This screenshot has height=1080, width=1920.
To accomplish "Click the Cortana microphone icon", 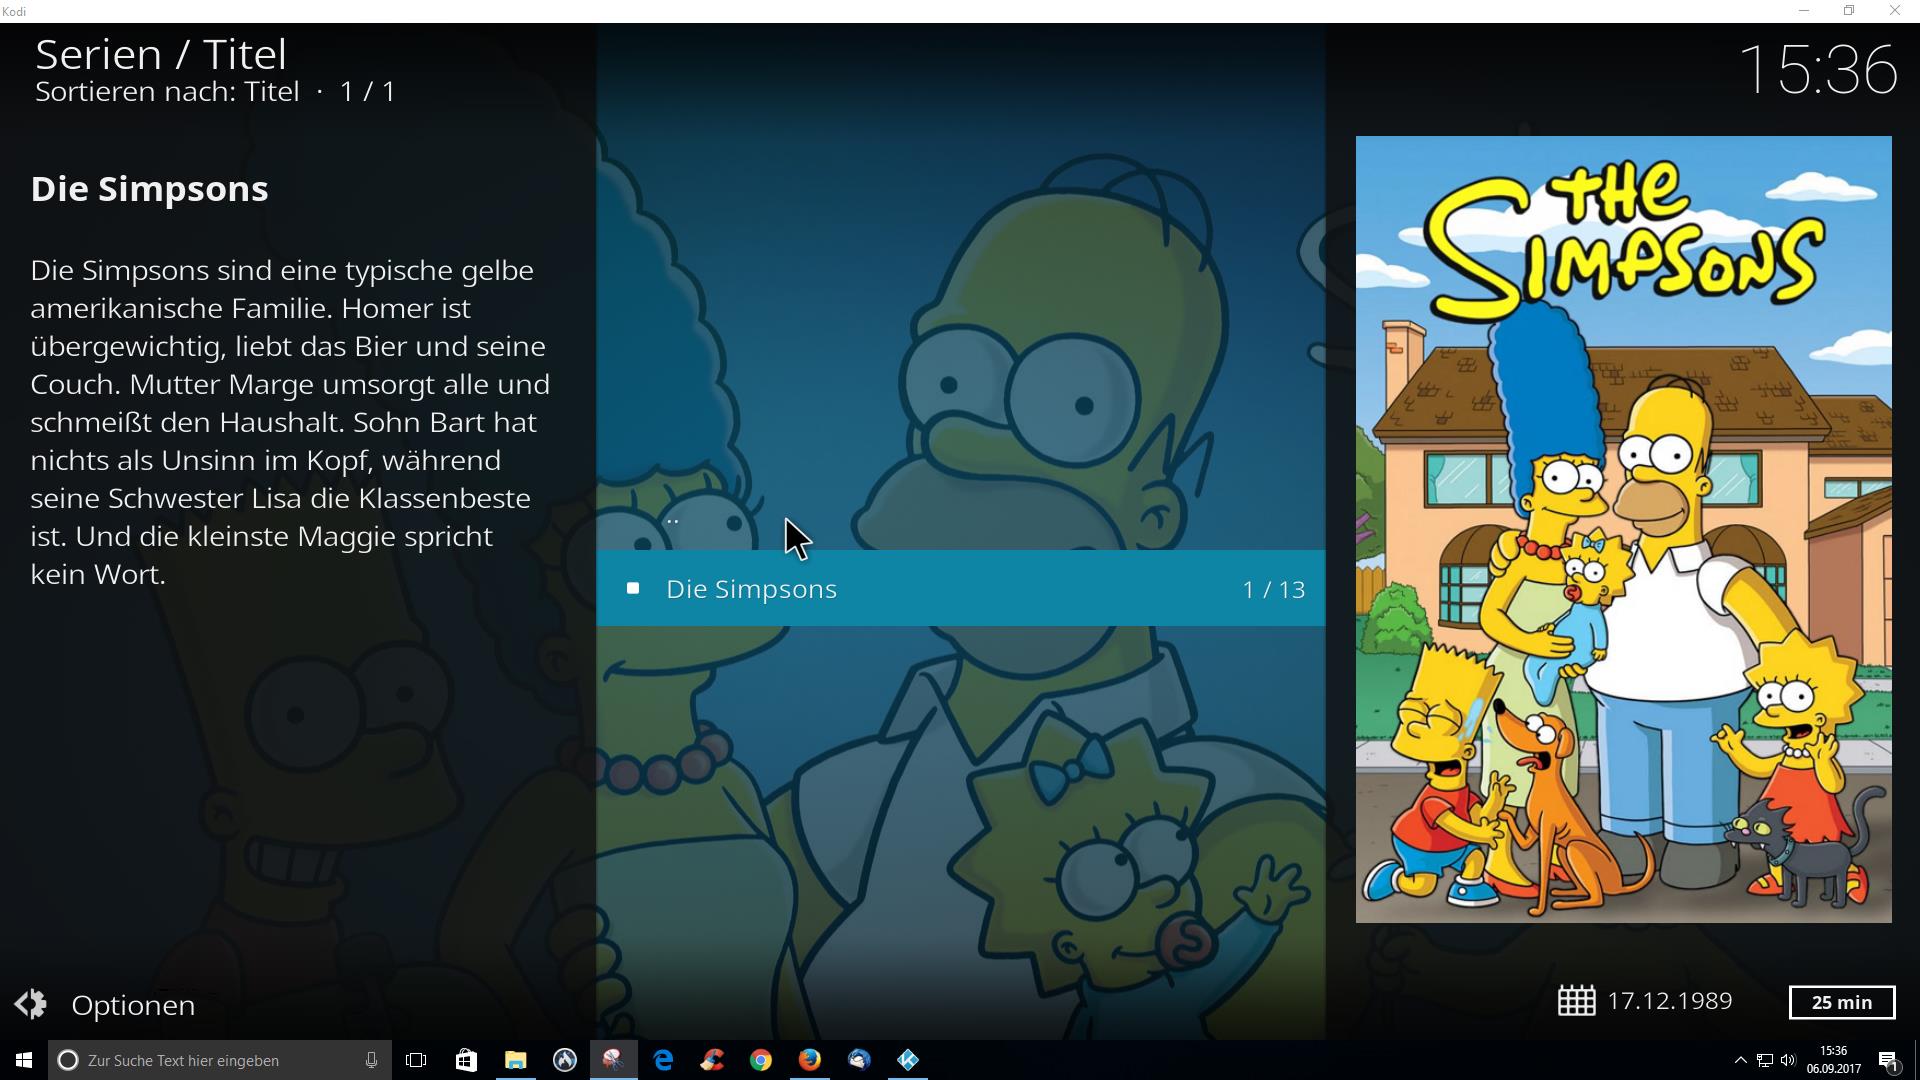I will (371, 1060).
